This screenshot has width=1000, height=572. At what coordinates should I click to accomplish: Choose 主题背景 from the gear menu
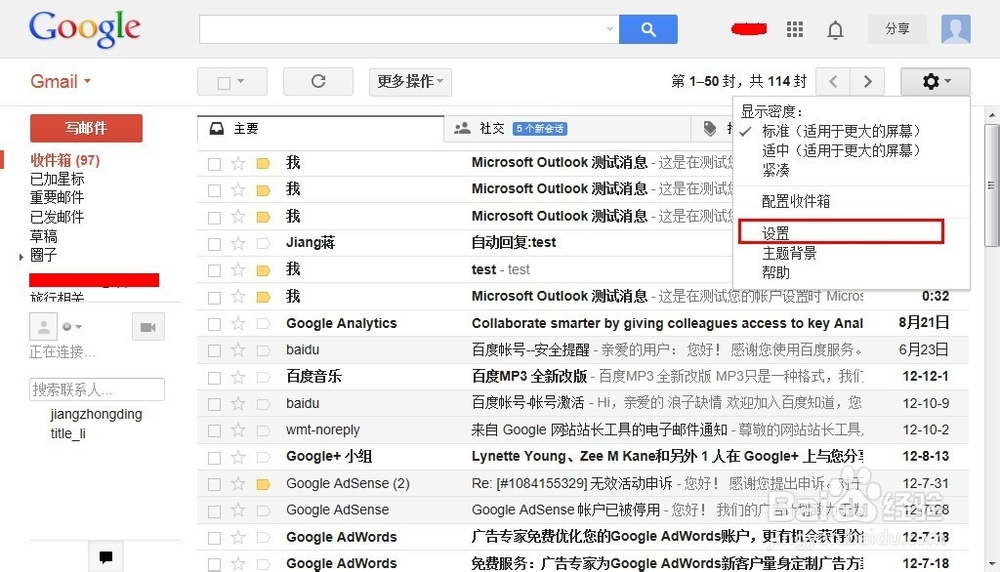click(x=790, y=253)
